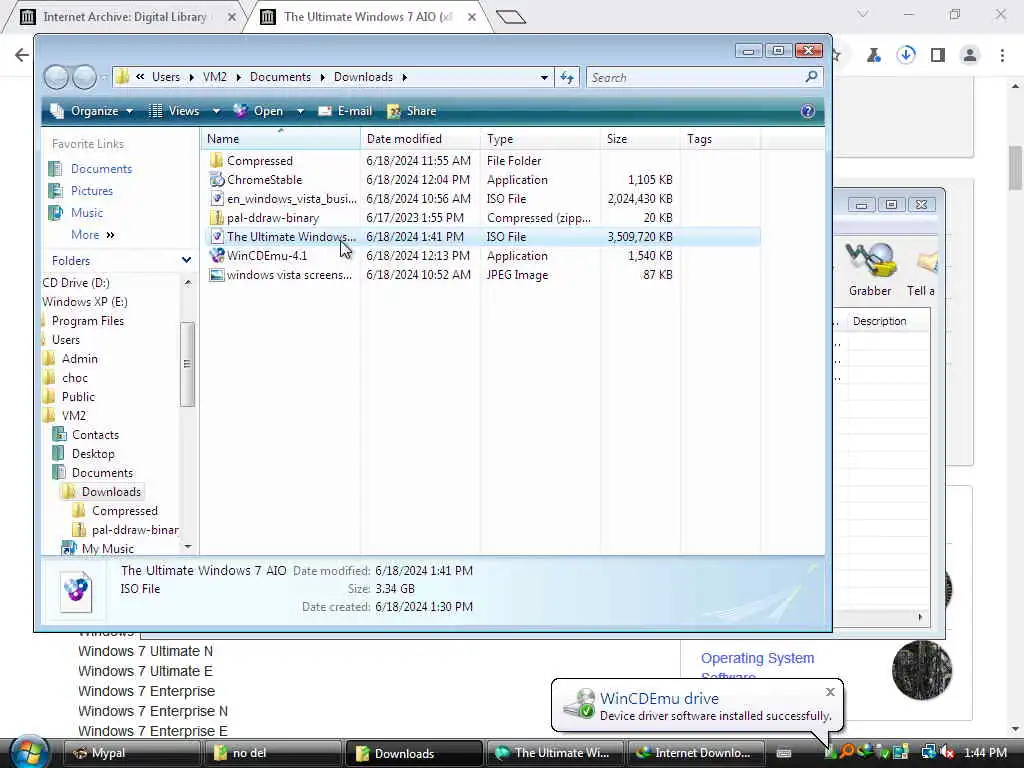Click the folder tree scroll-down arrow
This screenshot has height=768, width=1024.
point(188,547)
